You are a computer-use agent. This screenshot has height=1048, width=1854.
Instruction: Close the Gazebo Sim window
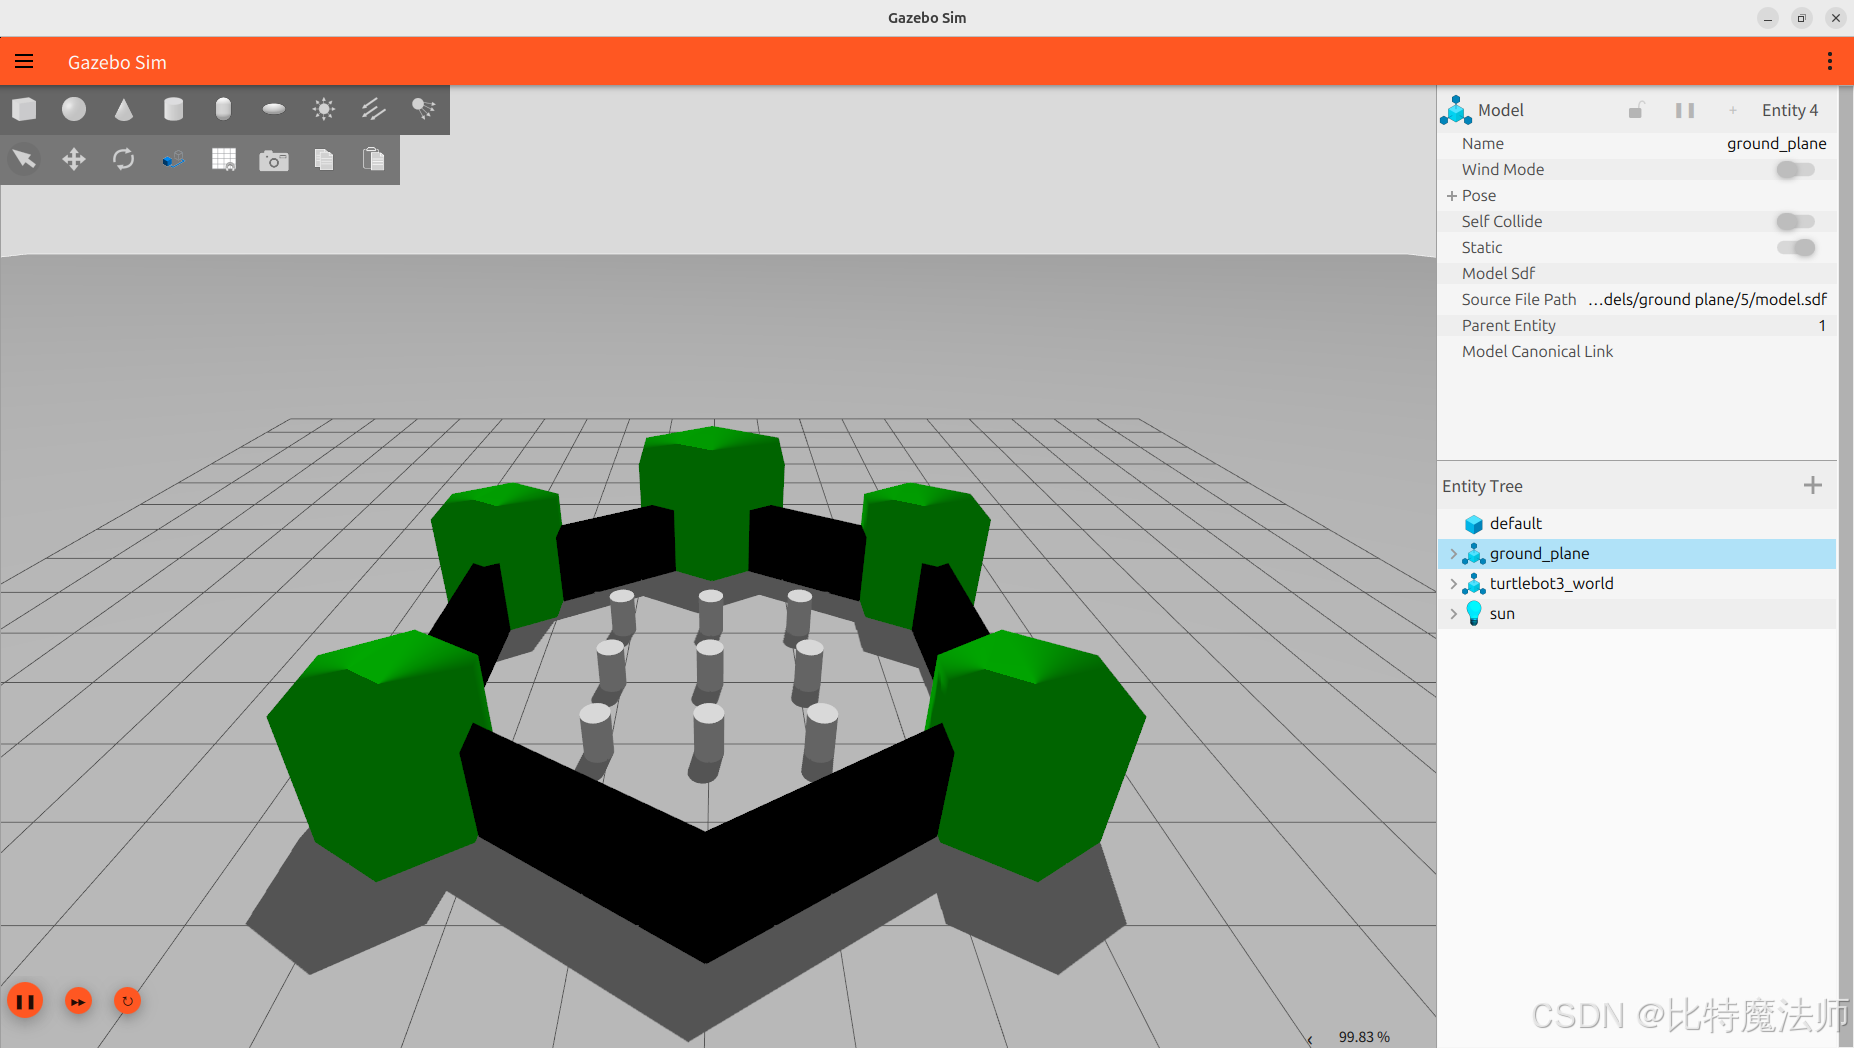1835,18
